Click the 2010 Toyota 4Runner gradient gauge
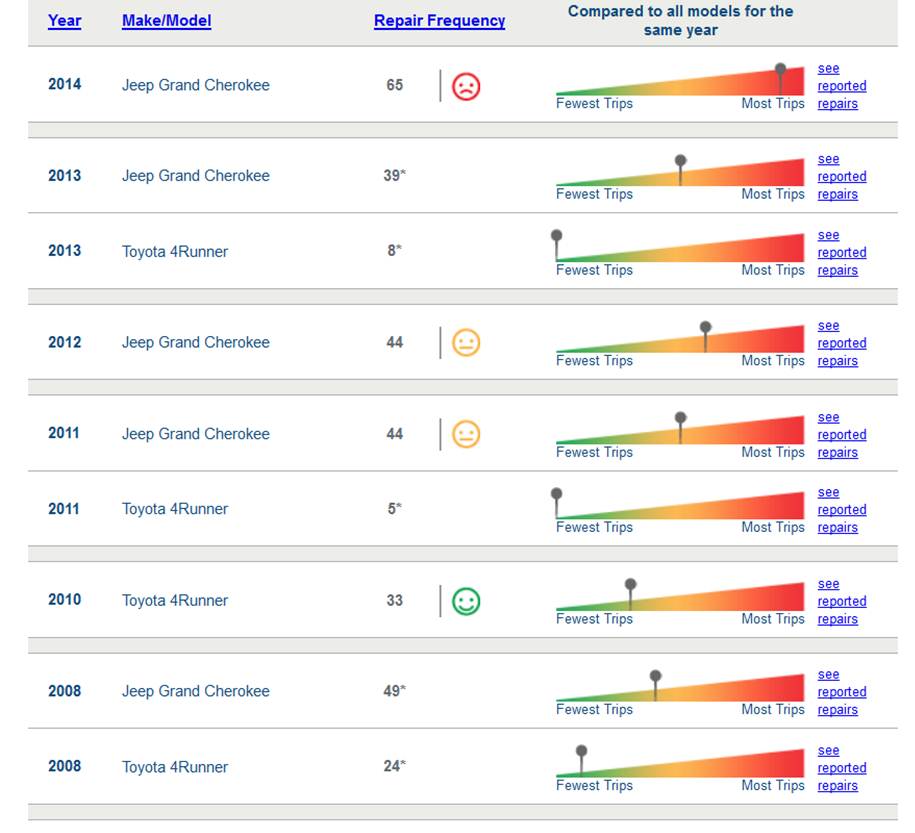The height and width of the screenshot is (833, 915). coord(680,597)
